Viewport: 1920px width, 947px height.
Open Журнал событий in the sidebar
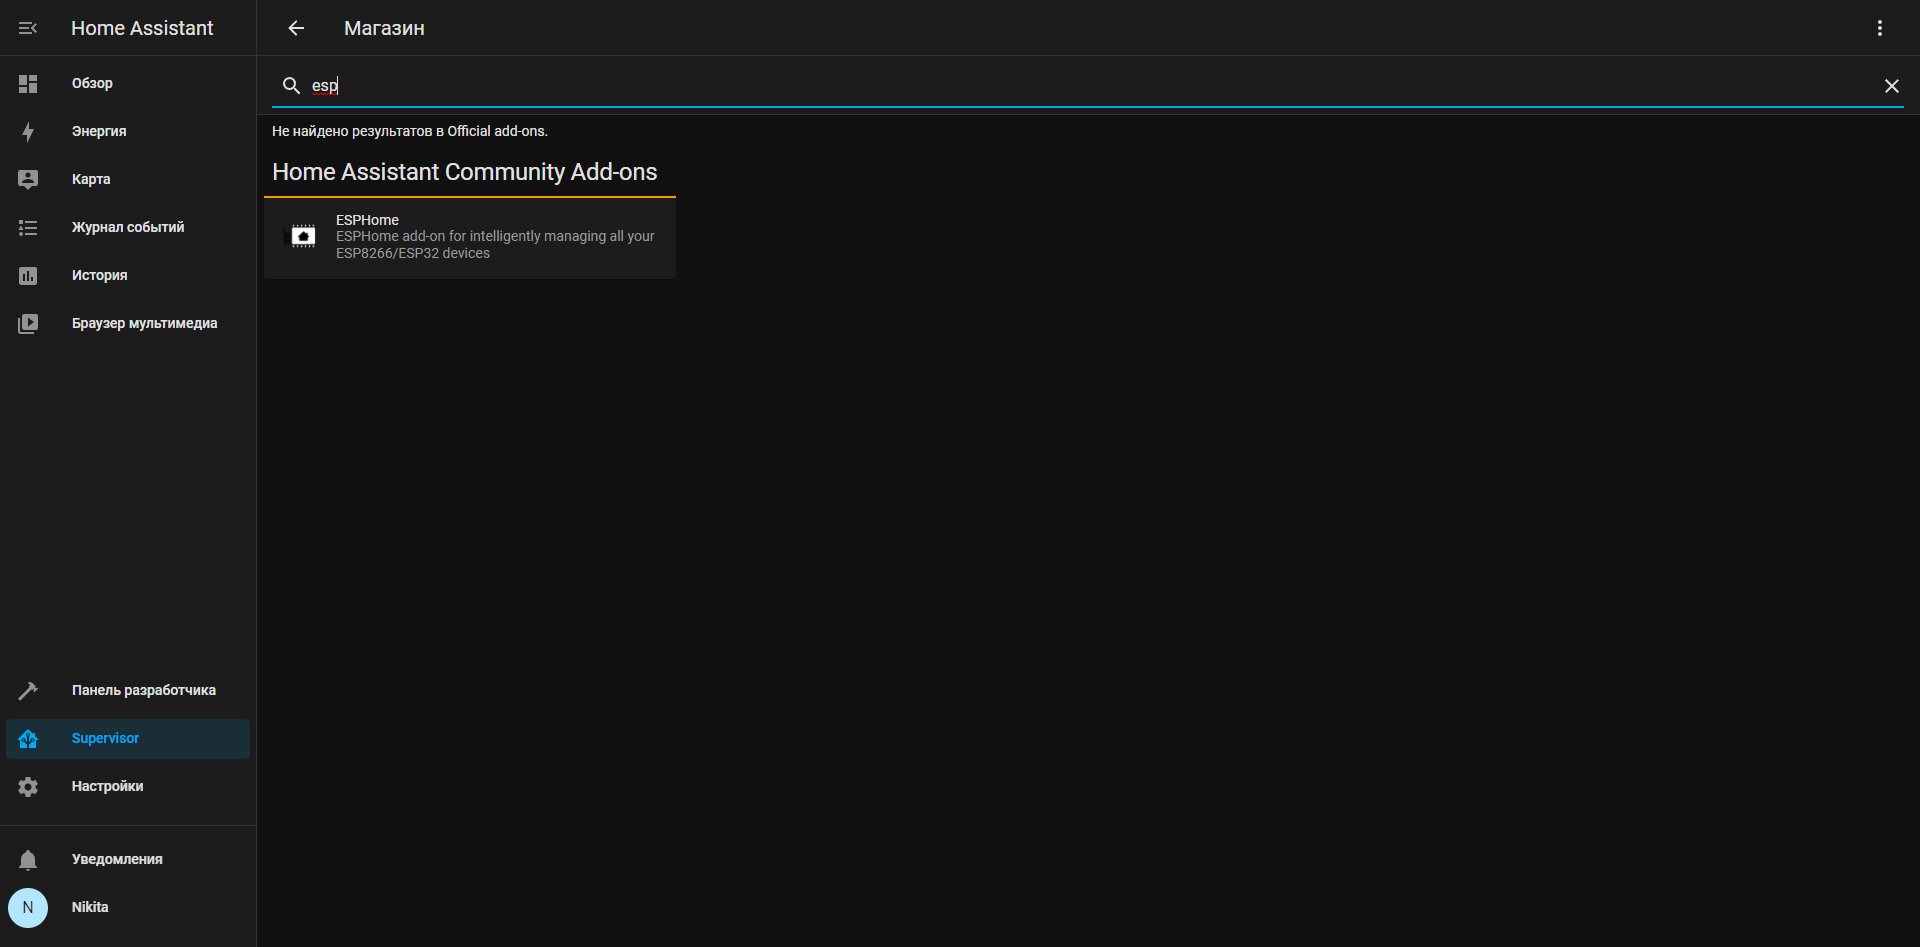pos(128,228)
